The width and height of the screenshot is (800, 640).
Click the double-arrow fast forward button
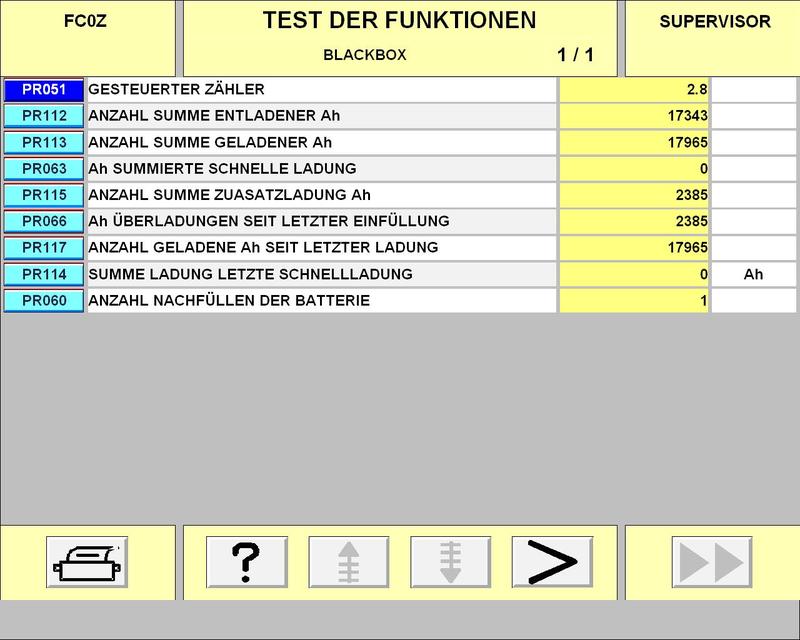click(x=712, y=562)
